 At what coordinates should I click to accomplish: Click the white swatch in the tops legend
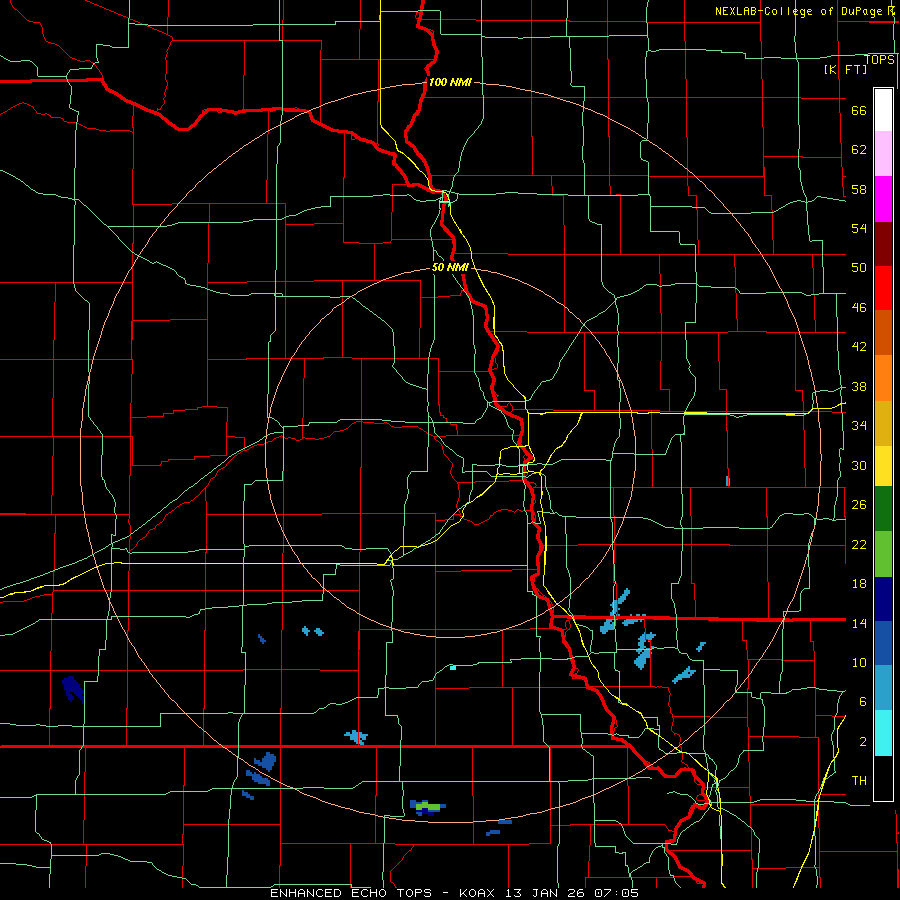pyautogui.click(x=883, y=110)
